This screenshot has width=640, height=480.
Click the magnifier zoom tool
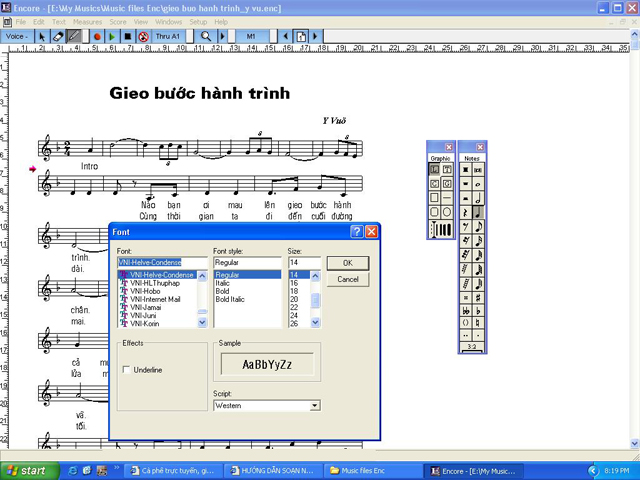[x=206, y=36]
